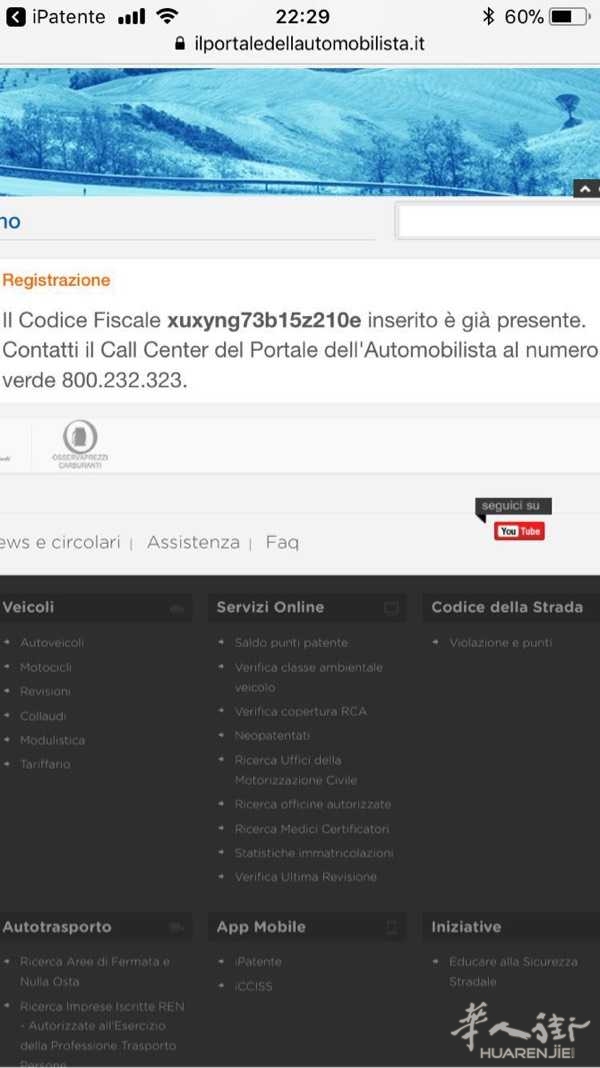Collapse the banner using the arrow icon

click(x=584, y=188)
